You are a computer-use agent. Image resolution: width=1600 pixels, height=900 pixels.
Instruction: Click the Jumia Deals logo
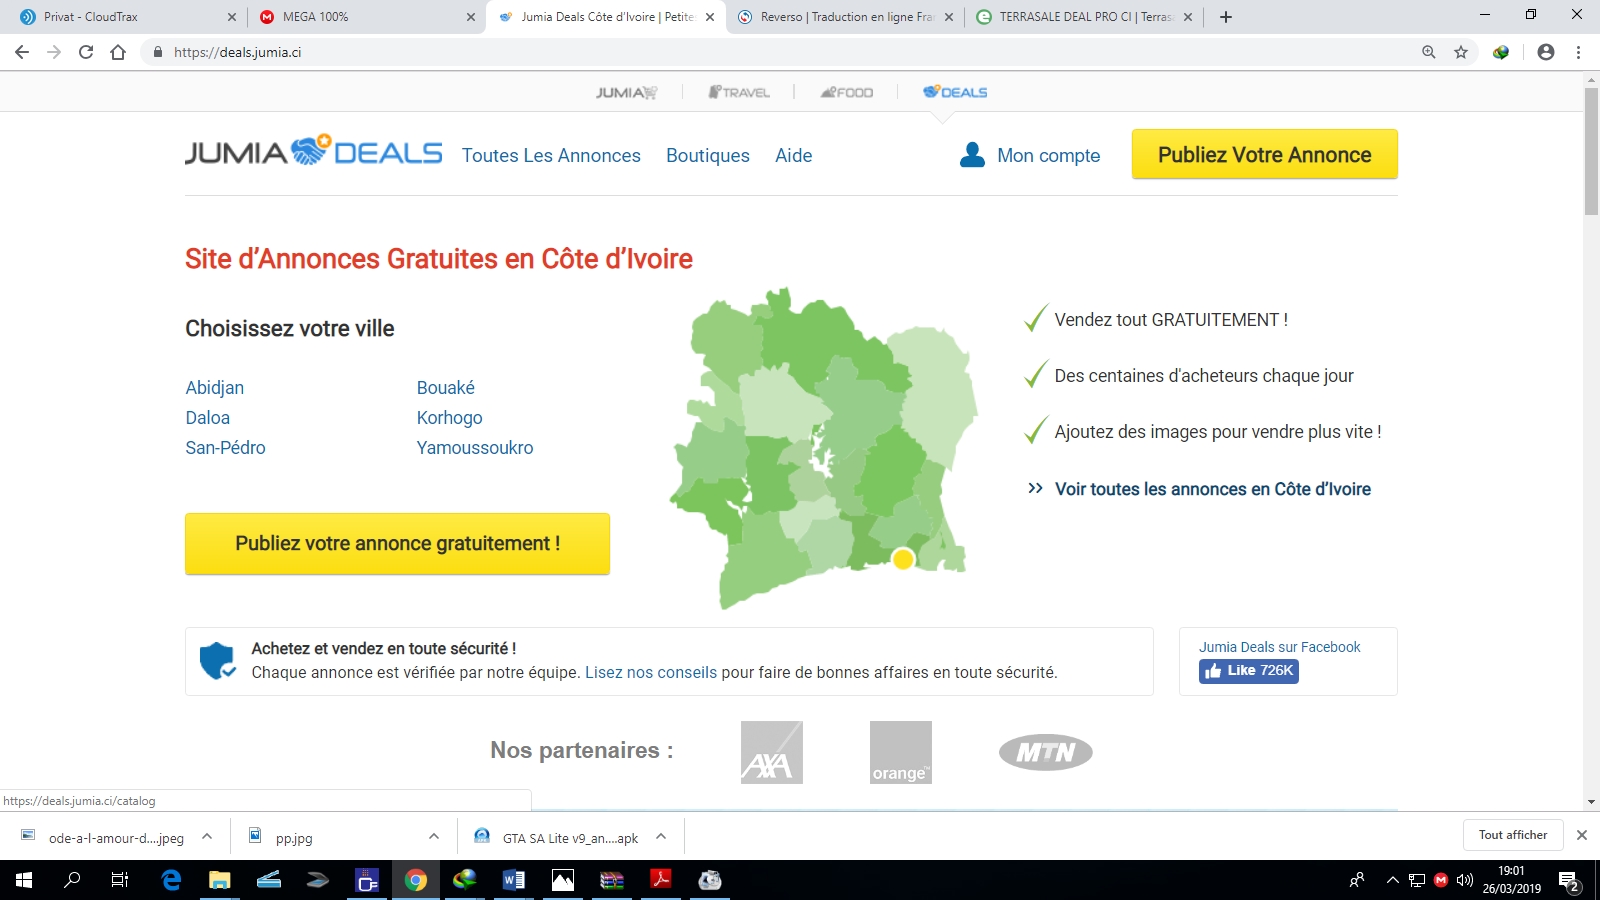coord(313,152)
